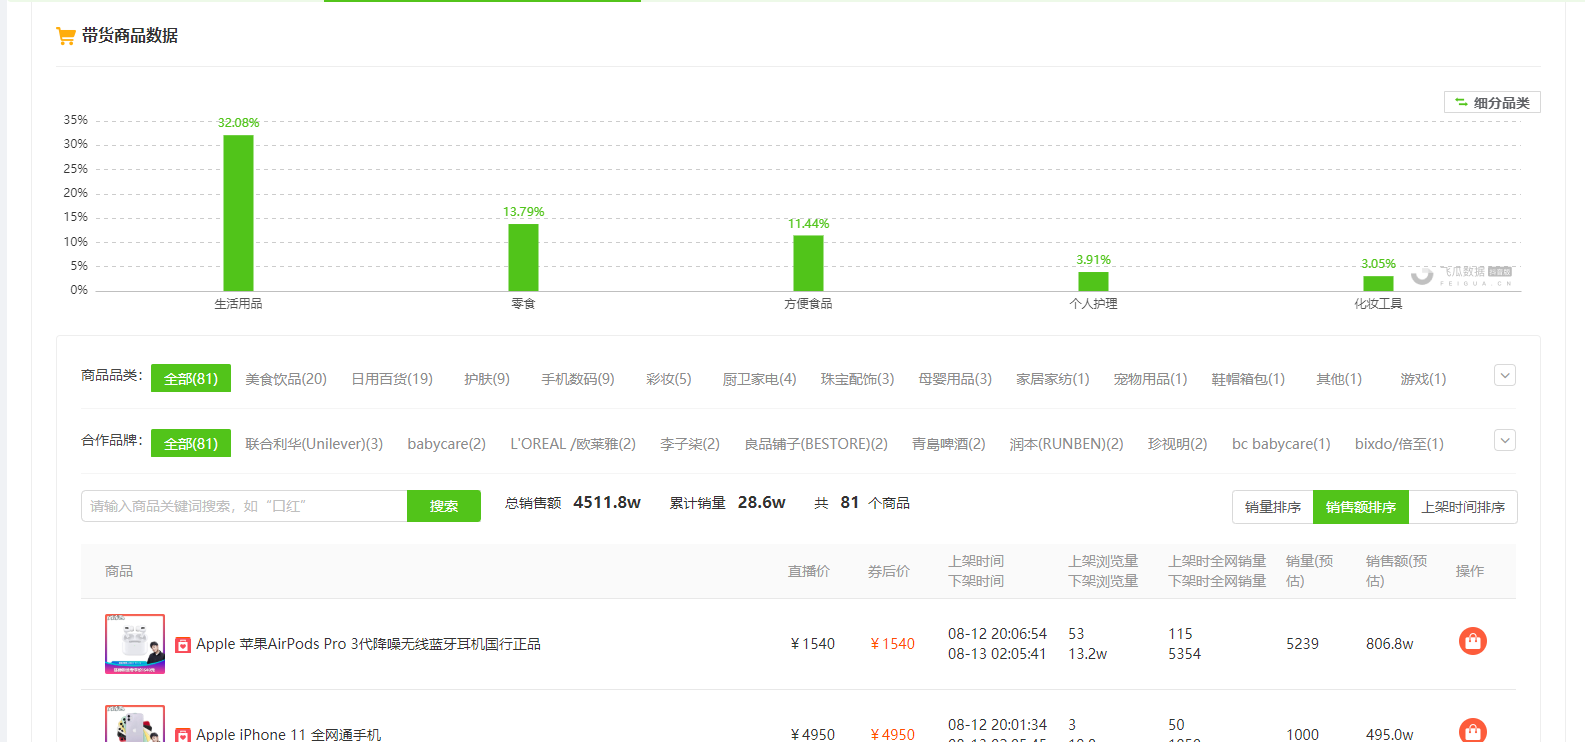Filter by 宠物用品(1) category

coord(1150,379)
